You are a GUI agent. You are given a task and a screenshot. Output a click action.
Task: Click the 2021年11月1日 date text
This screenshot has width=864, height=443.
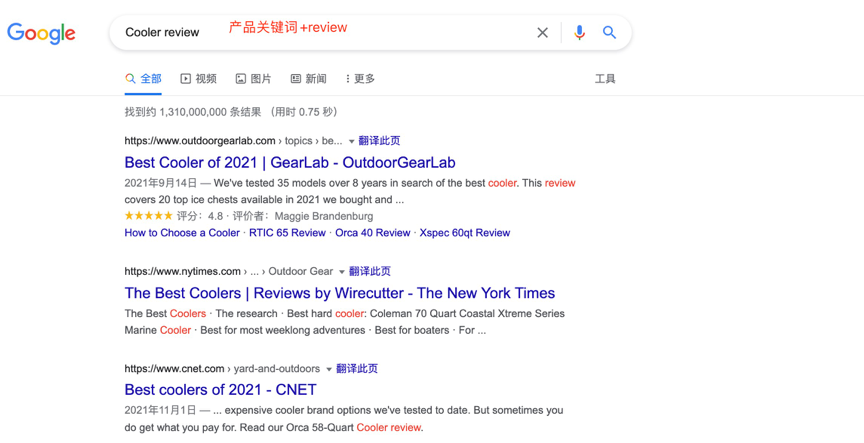pos(160,410)
